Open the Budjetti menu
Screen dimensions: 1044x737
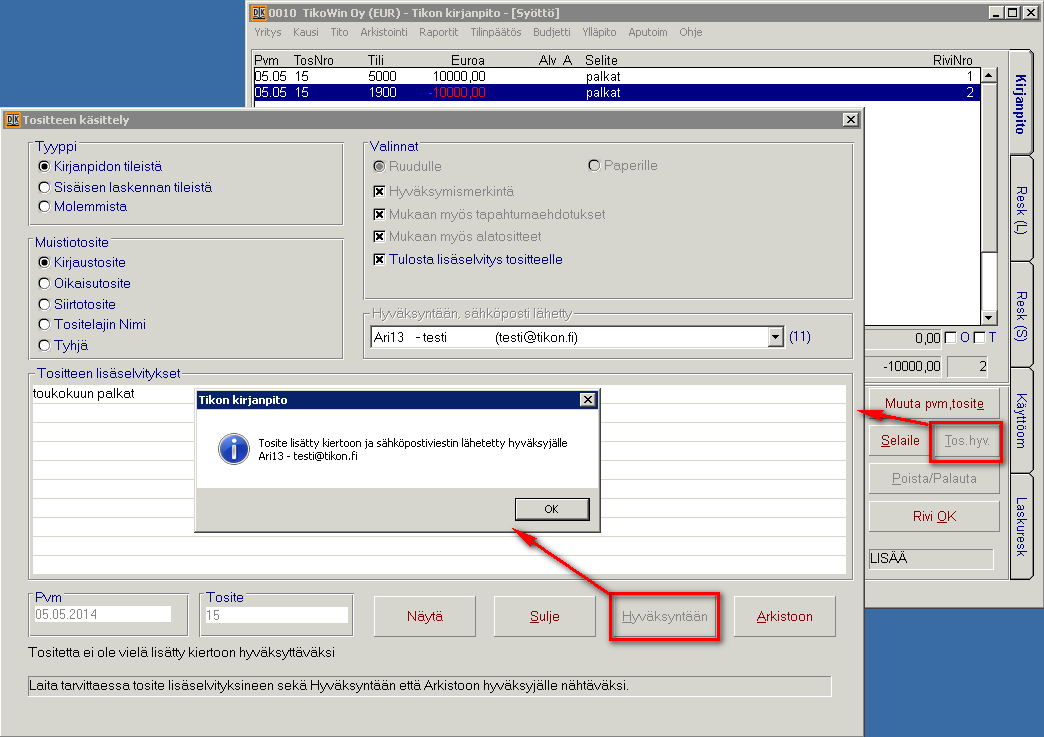point(552,32)
